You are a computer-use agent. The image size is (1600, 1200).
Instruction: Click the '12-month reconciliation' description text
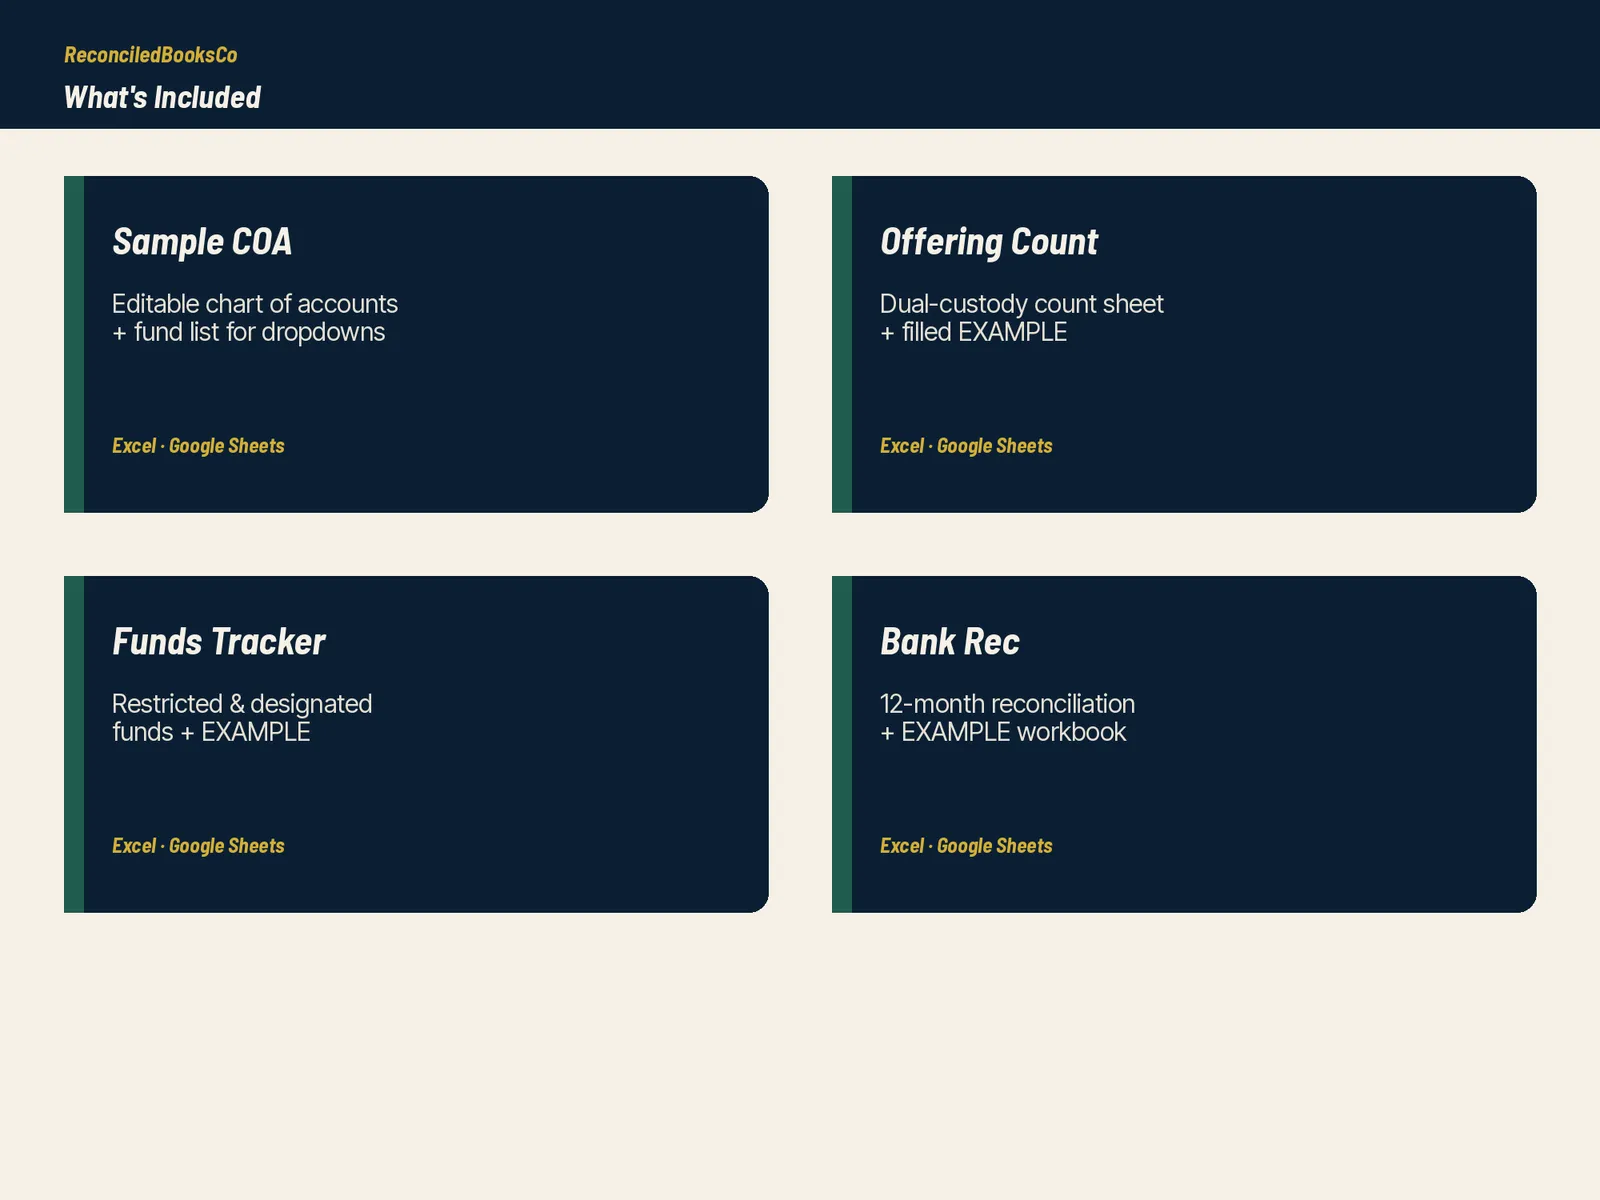1008,718
